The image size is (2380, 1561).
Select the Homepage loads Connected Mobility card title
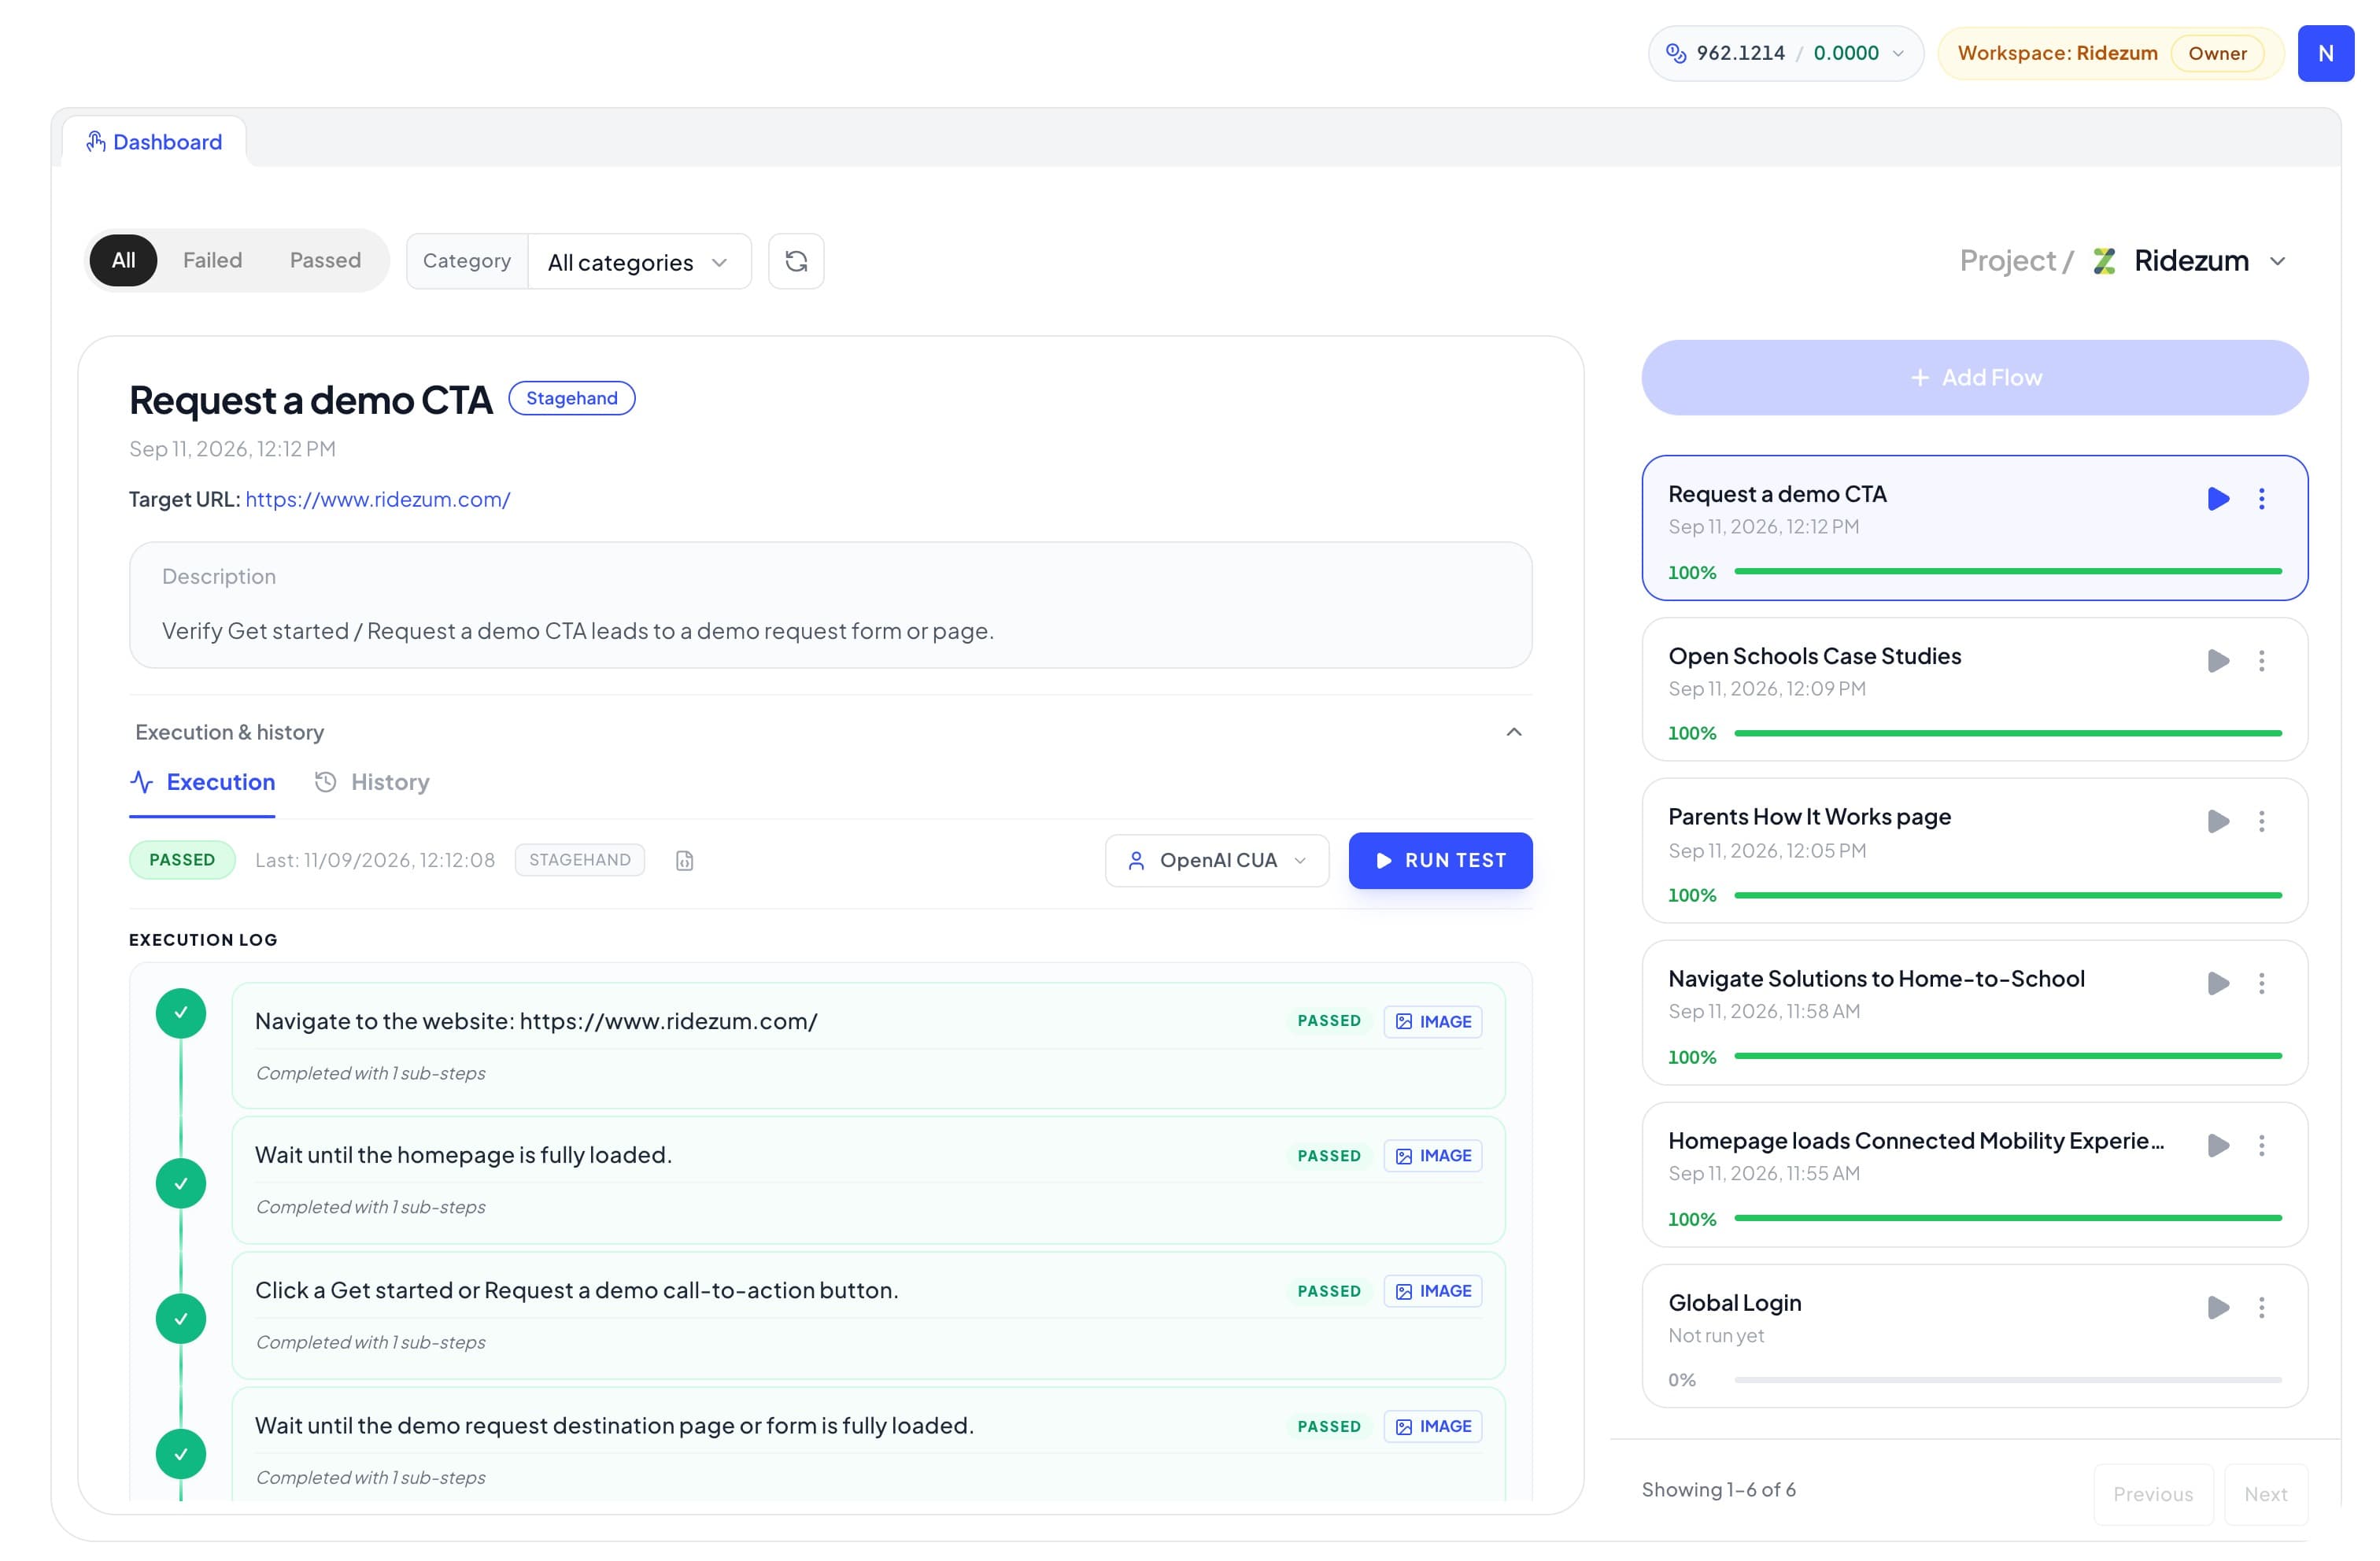click(1915, 1141)
